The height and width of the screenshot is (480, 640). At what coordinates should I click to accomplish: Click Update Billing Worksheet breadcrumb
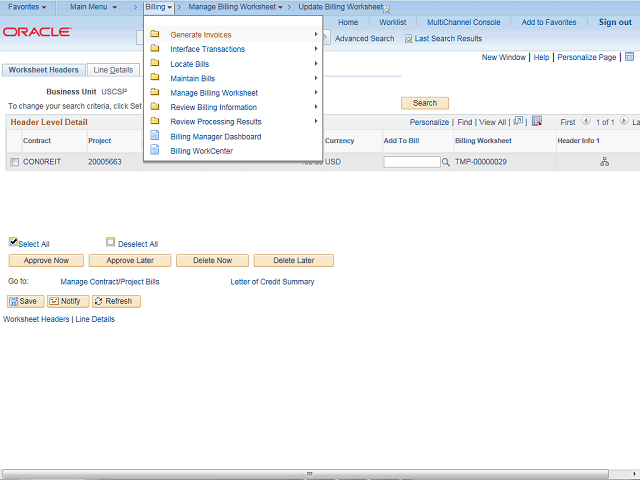[x=341, y=7]
